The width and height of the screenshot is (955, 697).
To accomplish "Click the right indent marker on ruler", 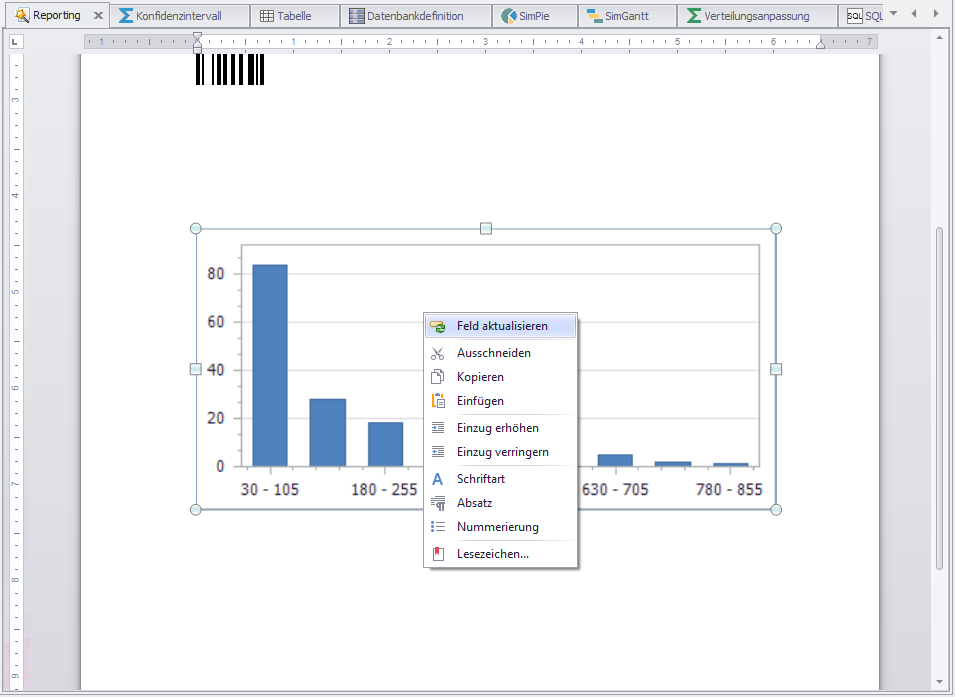I will [x=820, y=44].
